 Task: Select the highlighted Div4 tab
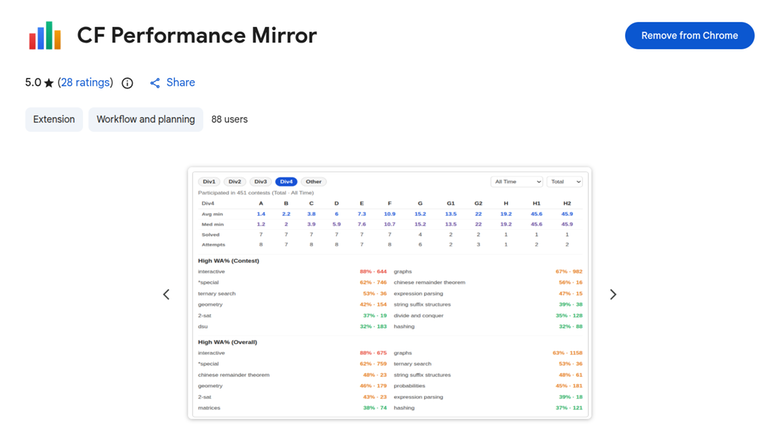[x=286, y=182]
